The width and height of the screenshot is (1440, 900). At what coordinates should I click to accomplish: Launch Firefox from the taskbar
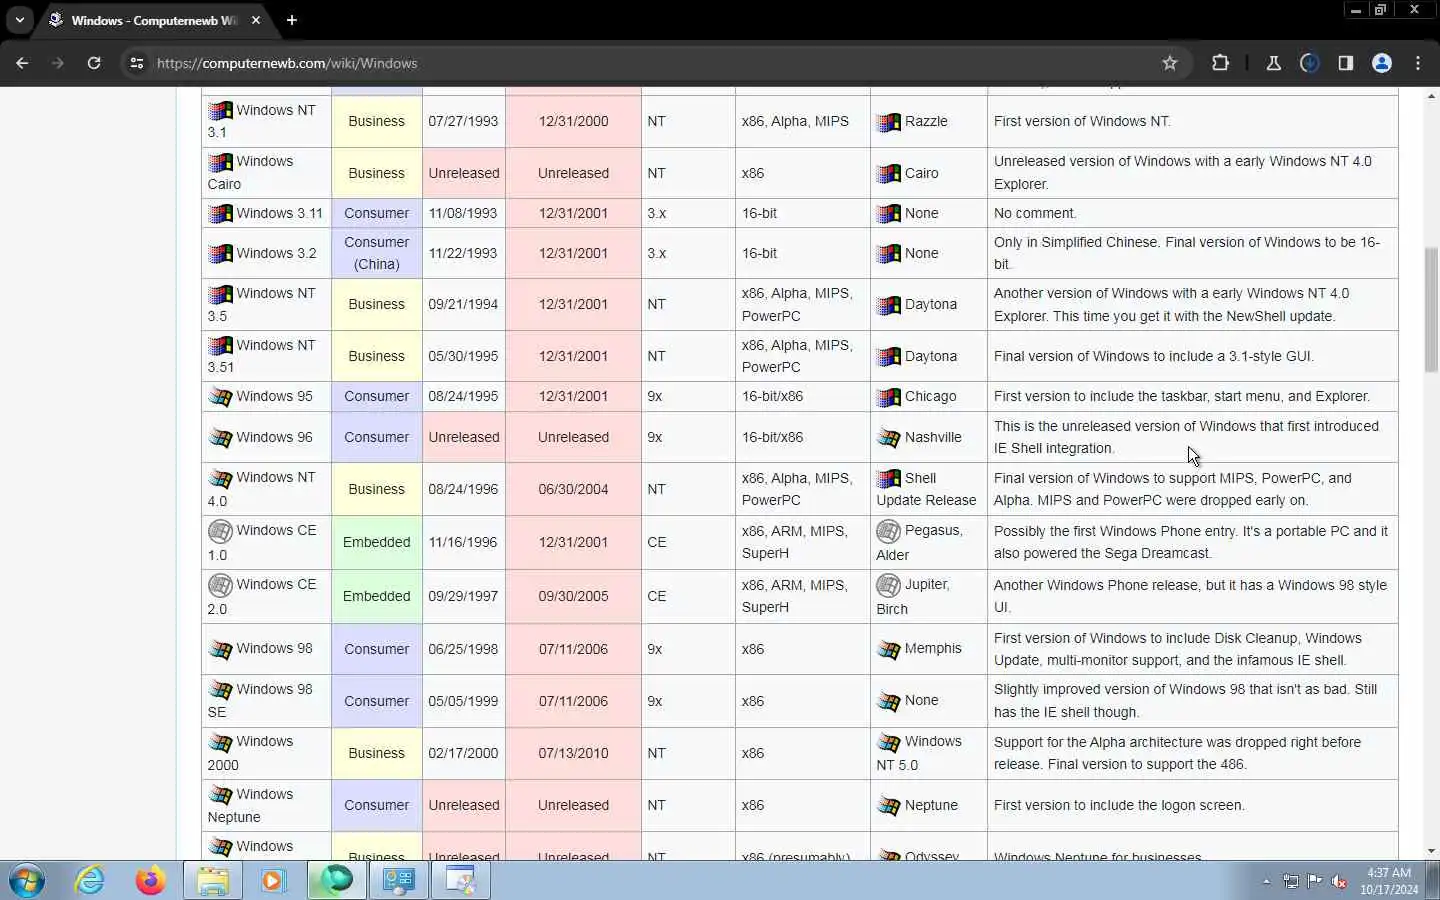(x=151, y=881)
